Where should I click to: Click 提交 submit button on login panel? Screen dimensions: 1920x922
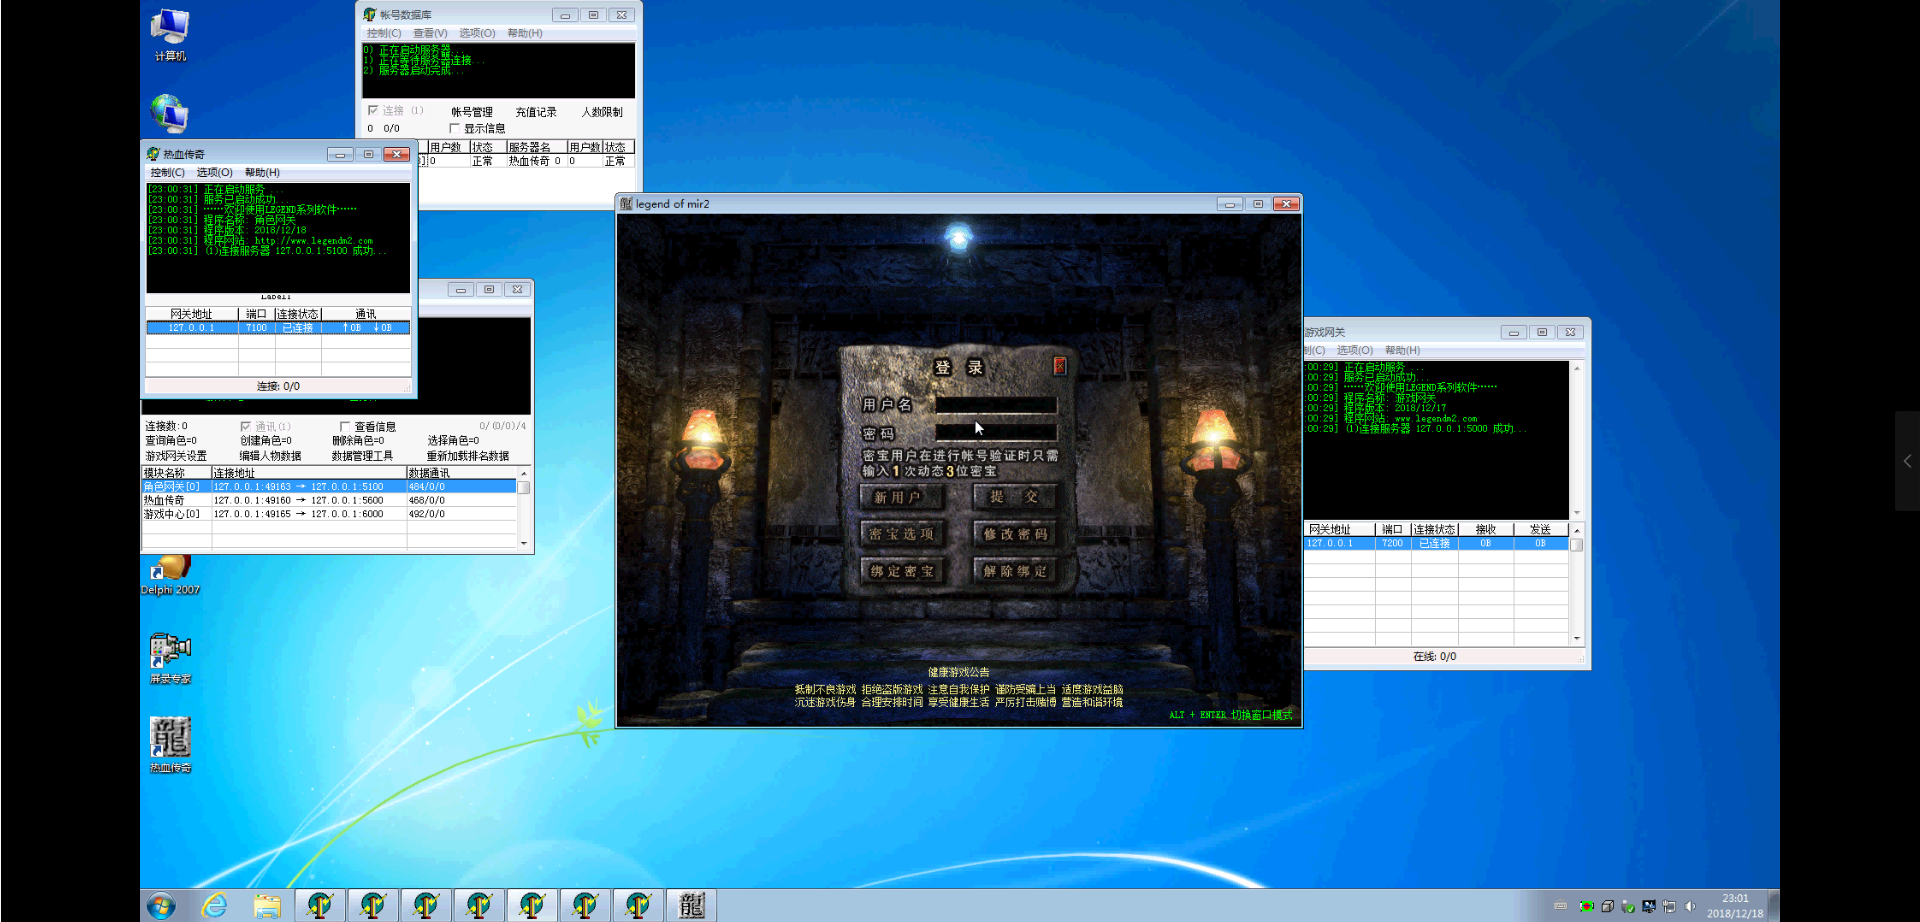1015,497
